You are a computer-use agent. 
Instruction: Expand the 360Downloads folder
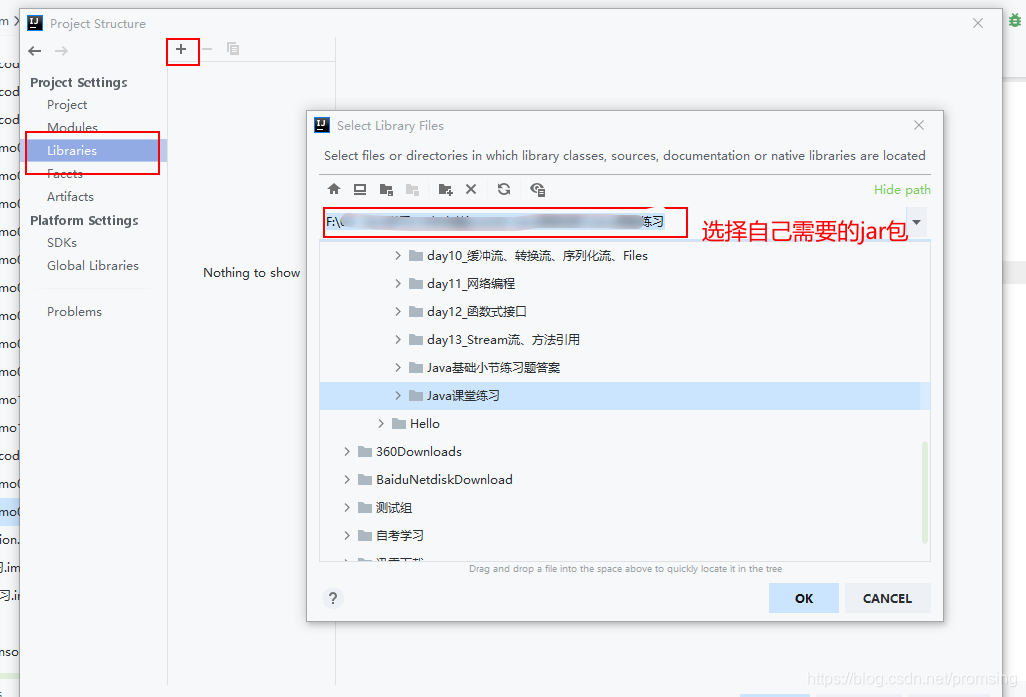(347, 452)
